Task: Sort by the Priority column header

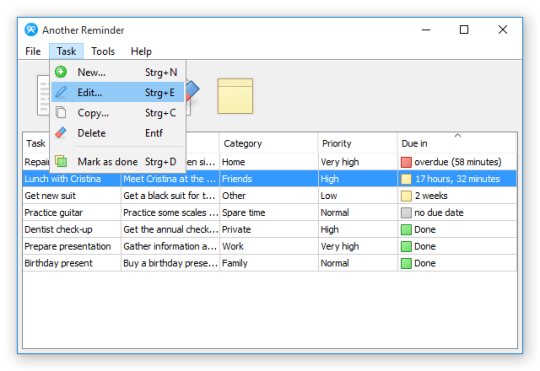Action: pos(357,143)
